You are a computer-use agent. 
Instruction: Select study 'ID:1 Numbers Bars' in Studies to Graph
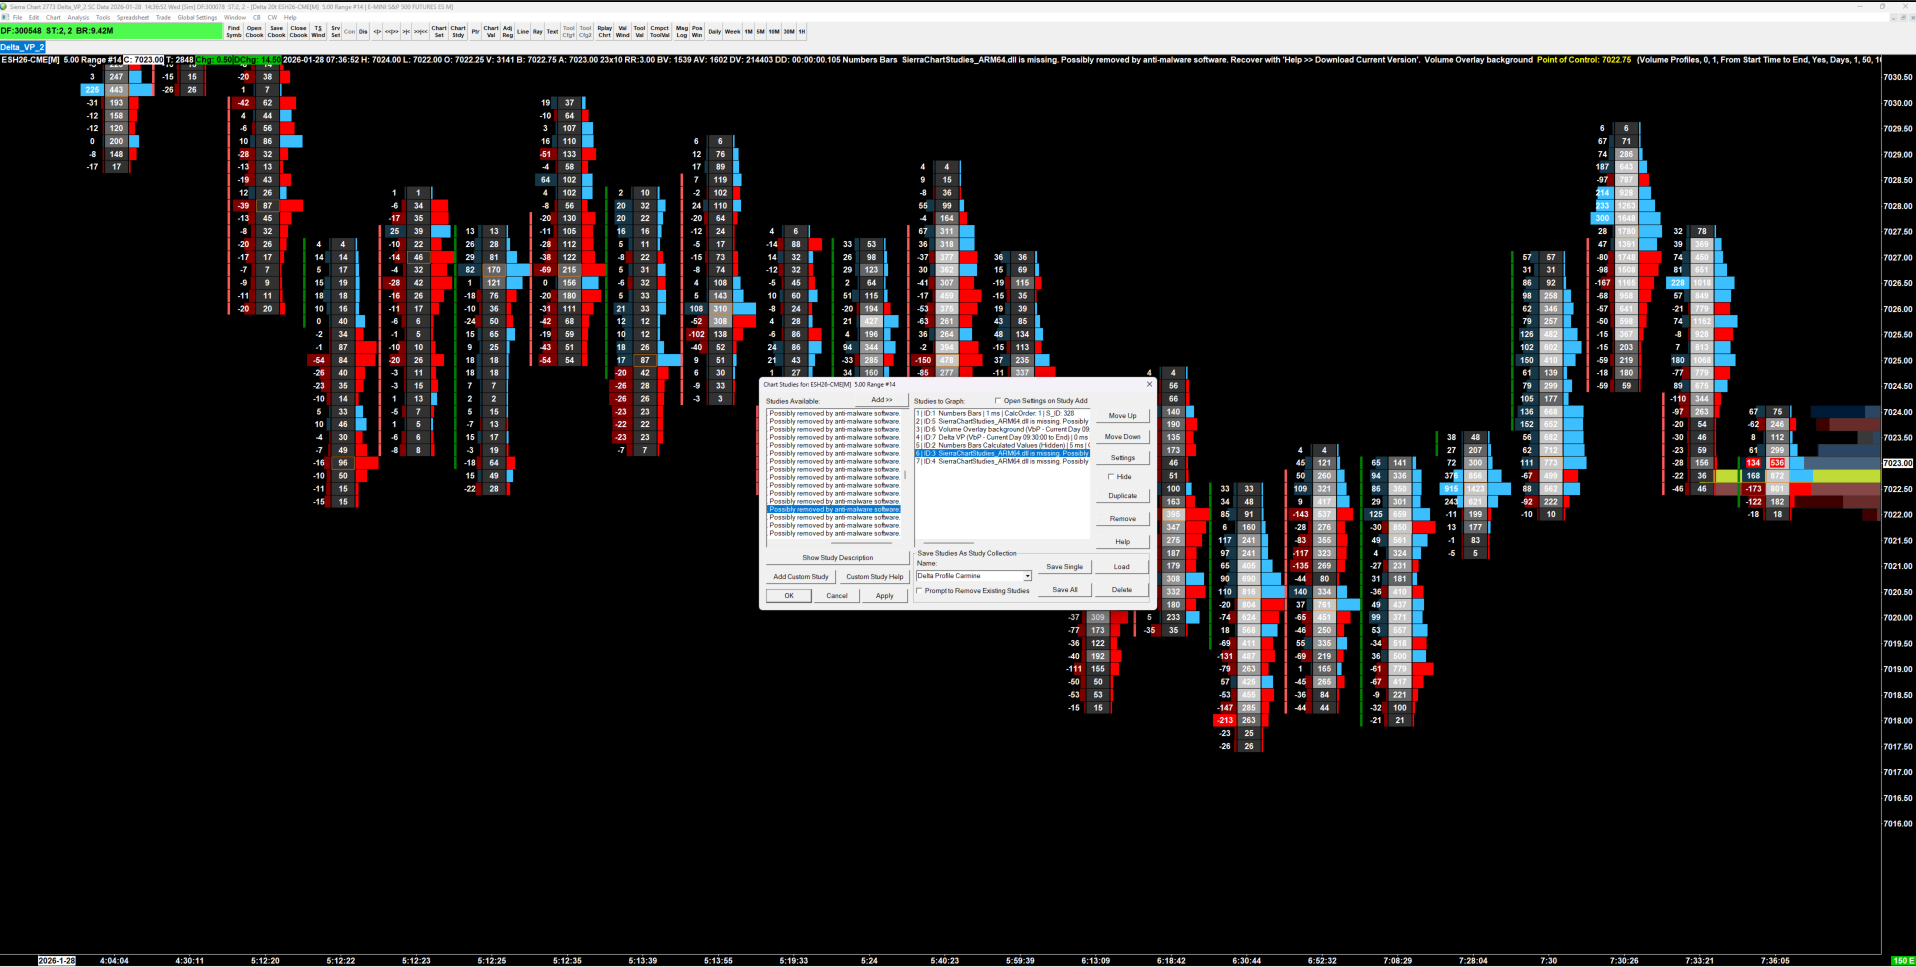[x=1002, y=413]
